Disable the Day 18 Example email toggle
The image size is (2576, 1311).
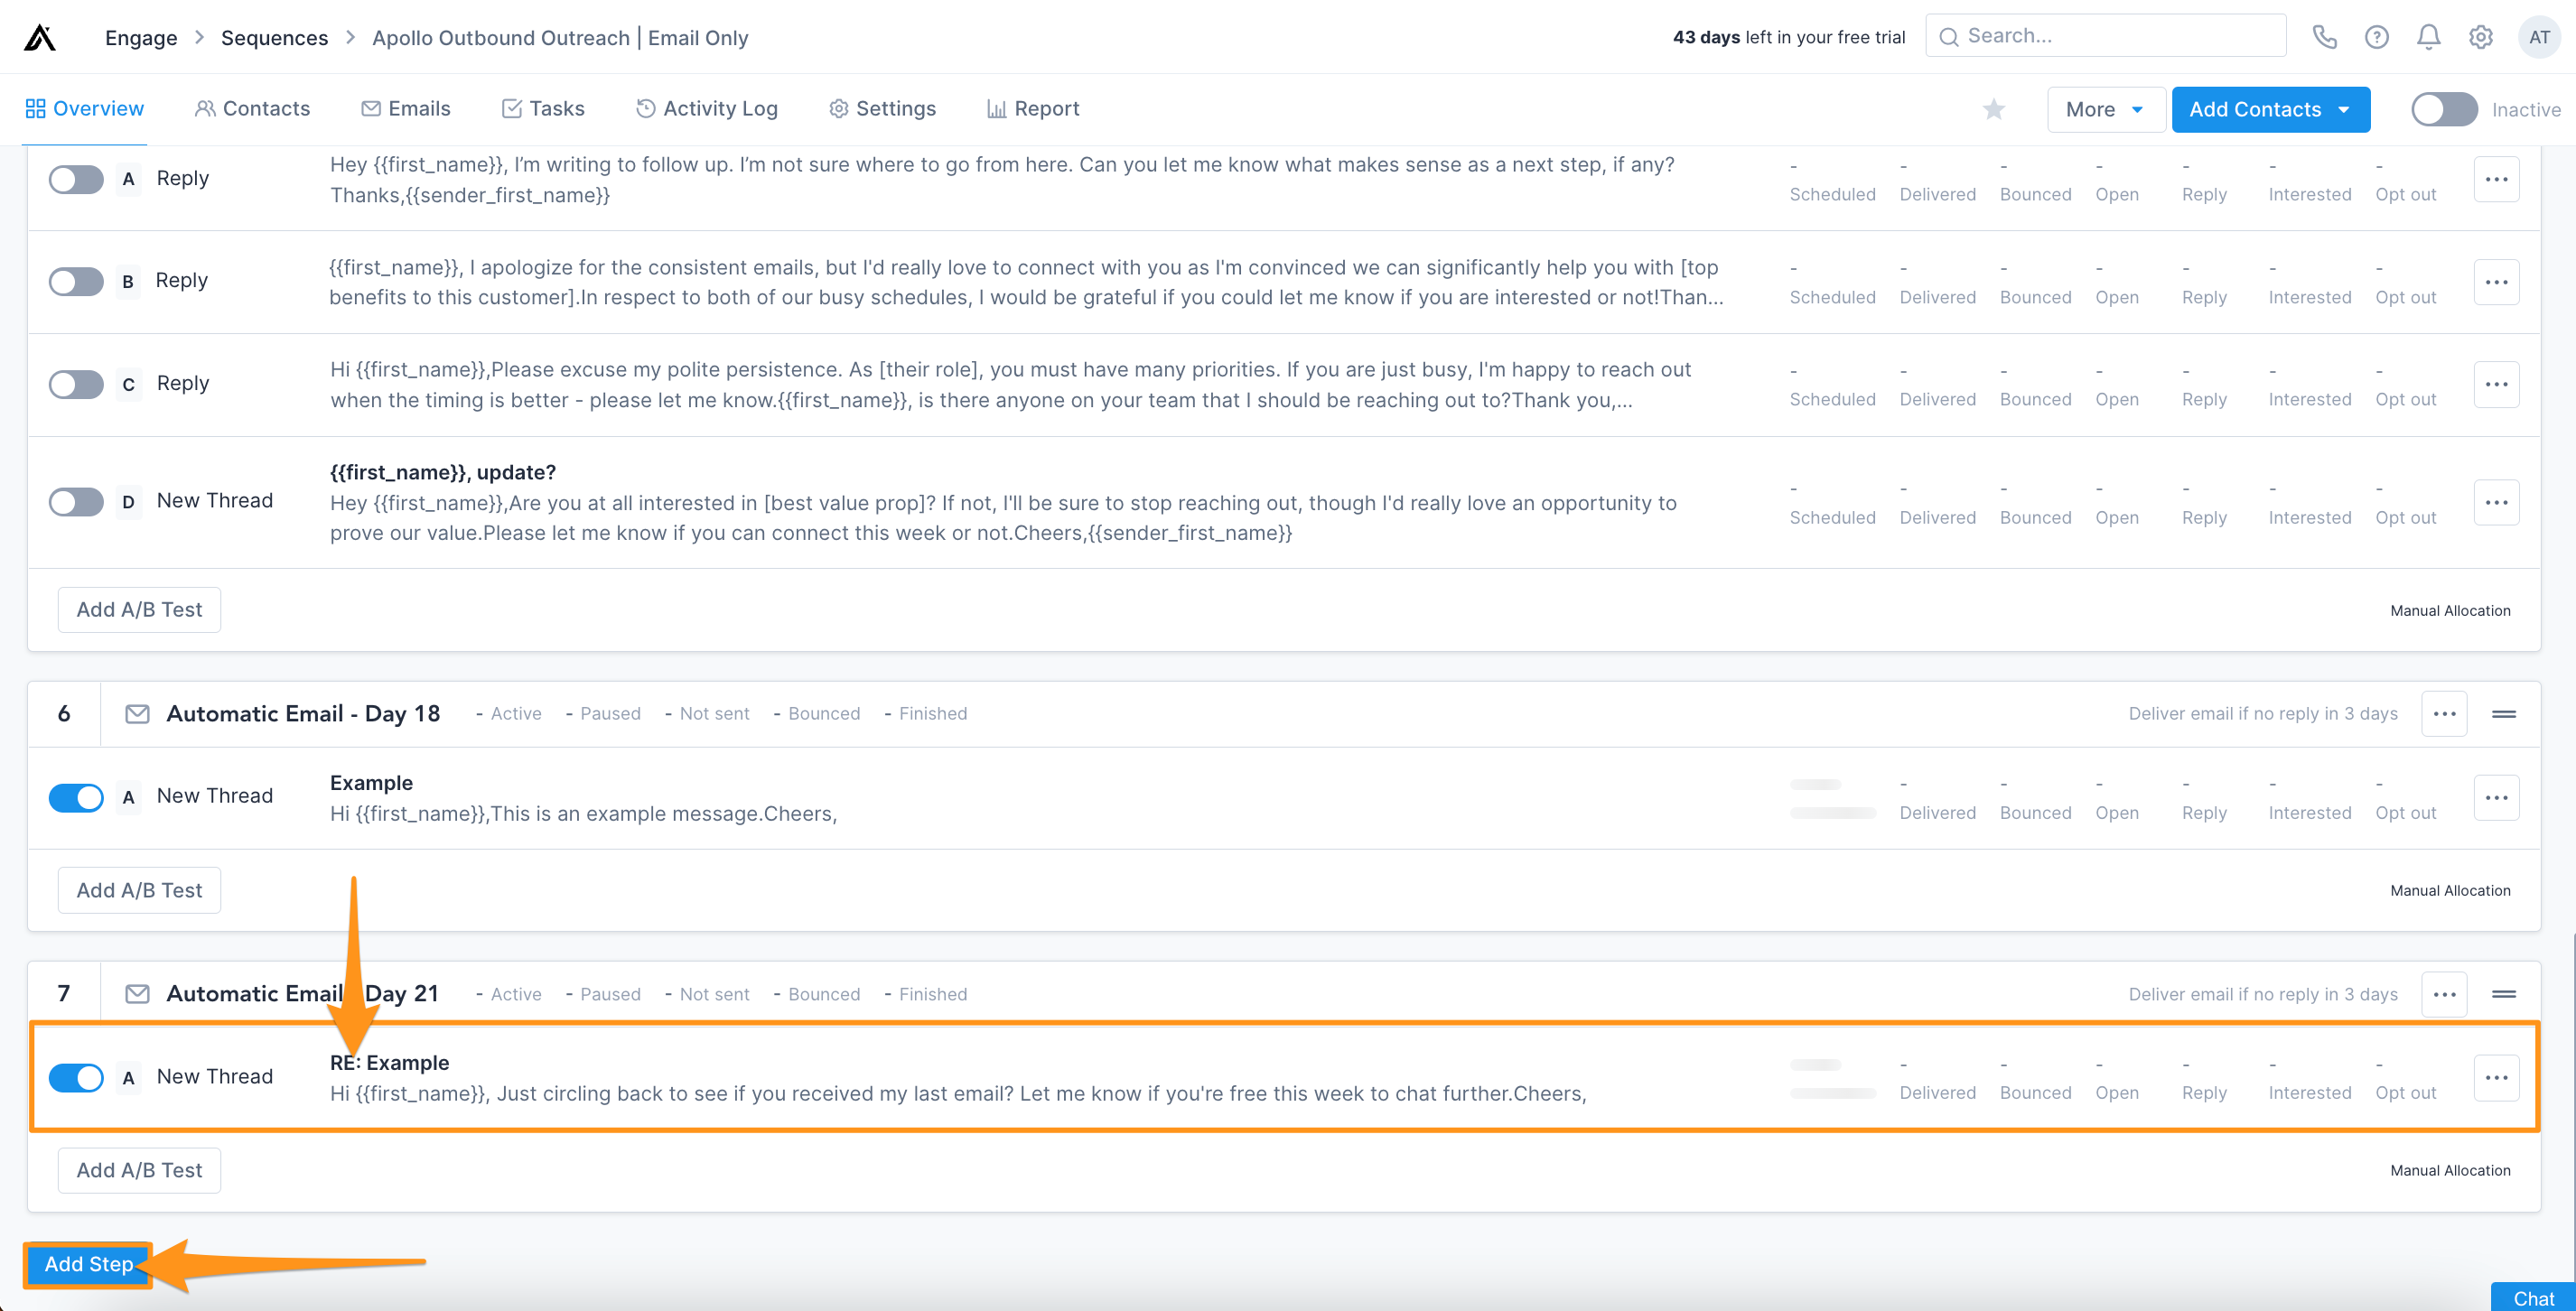76,798
